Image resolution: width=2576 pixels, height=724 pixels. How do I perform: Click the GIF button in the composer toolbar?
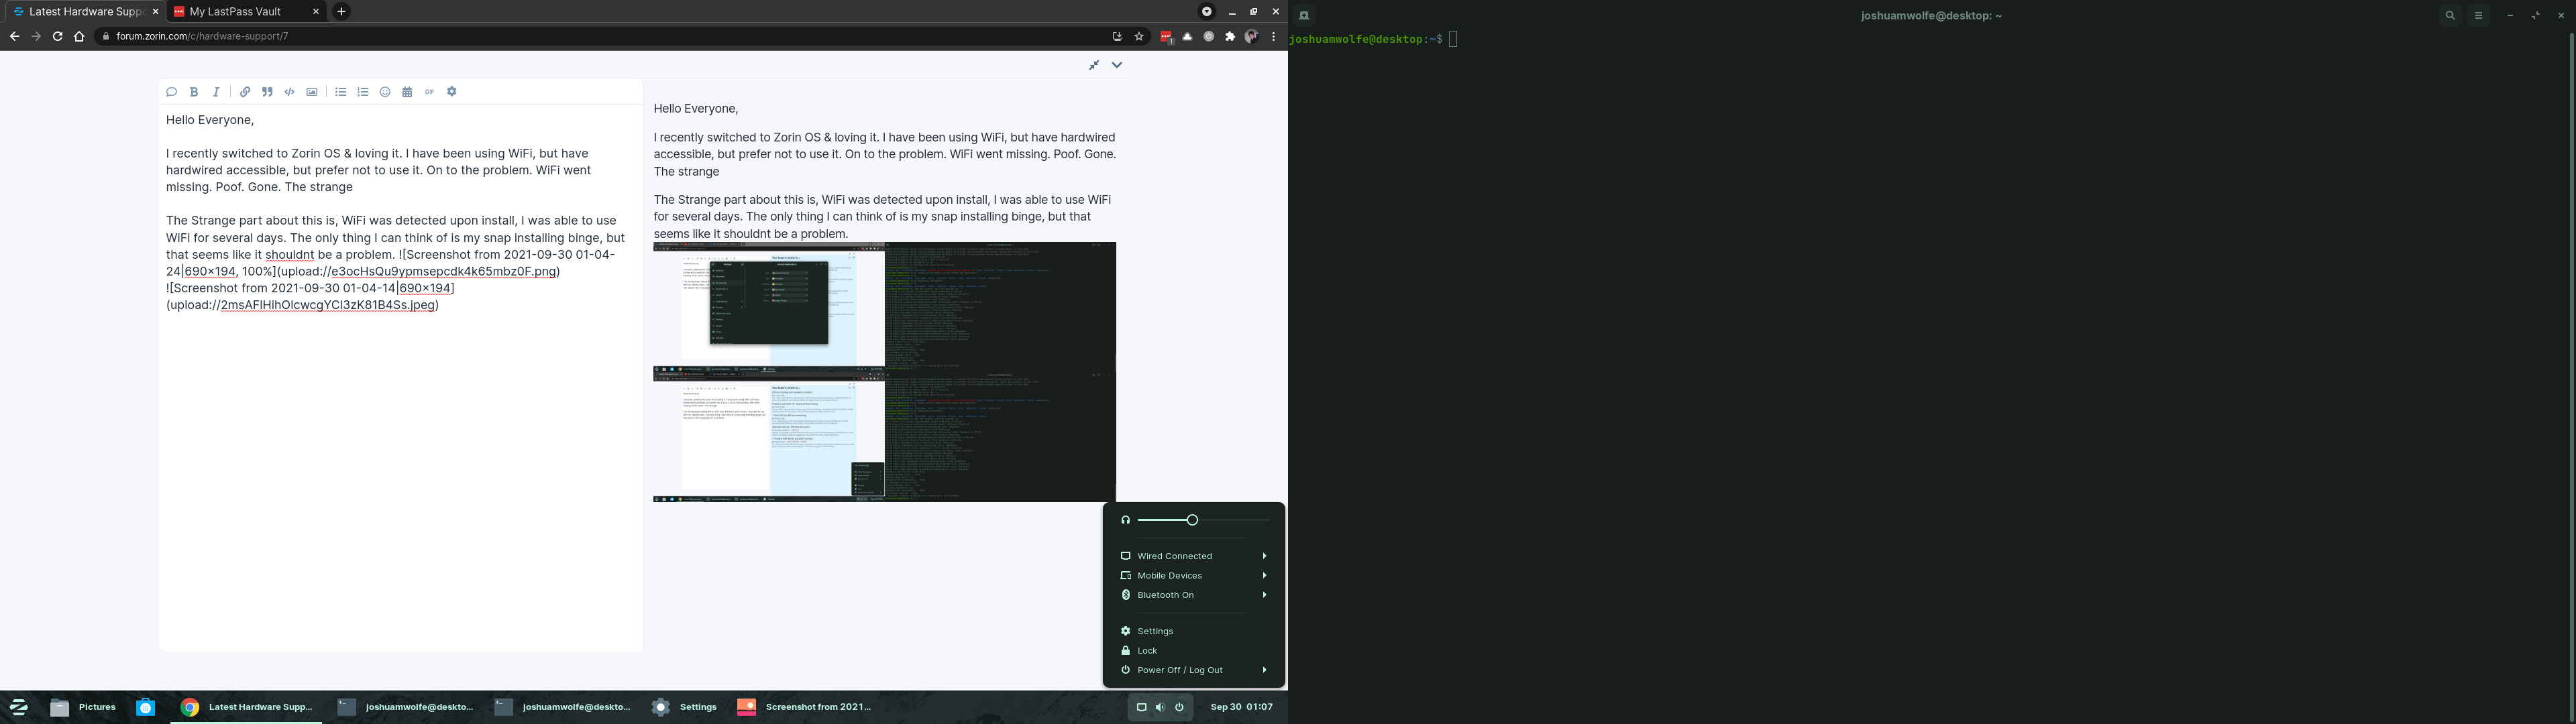[430, 92]
